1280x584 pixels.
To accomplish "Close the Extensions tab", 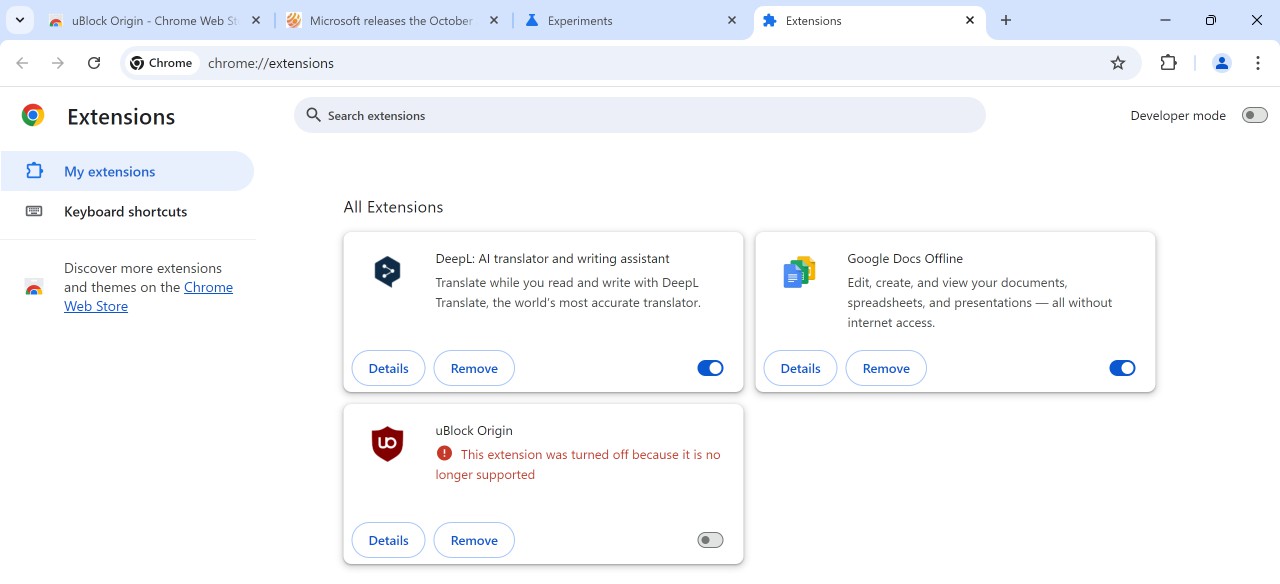I will (x=970, y=20).
